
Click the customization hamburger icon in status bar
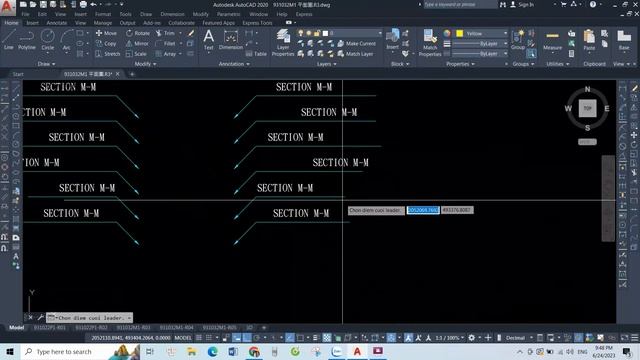tap(635, 338)
